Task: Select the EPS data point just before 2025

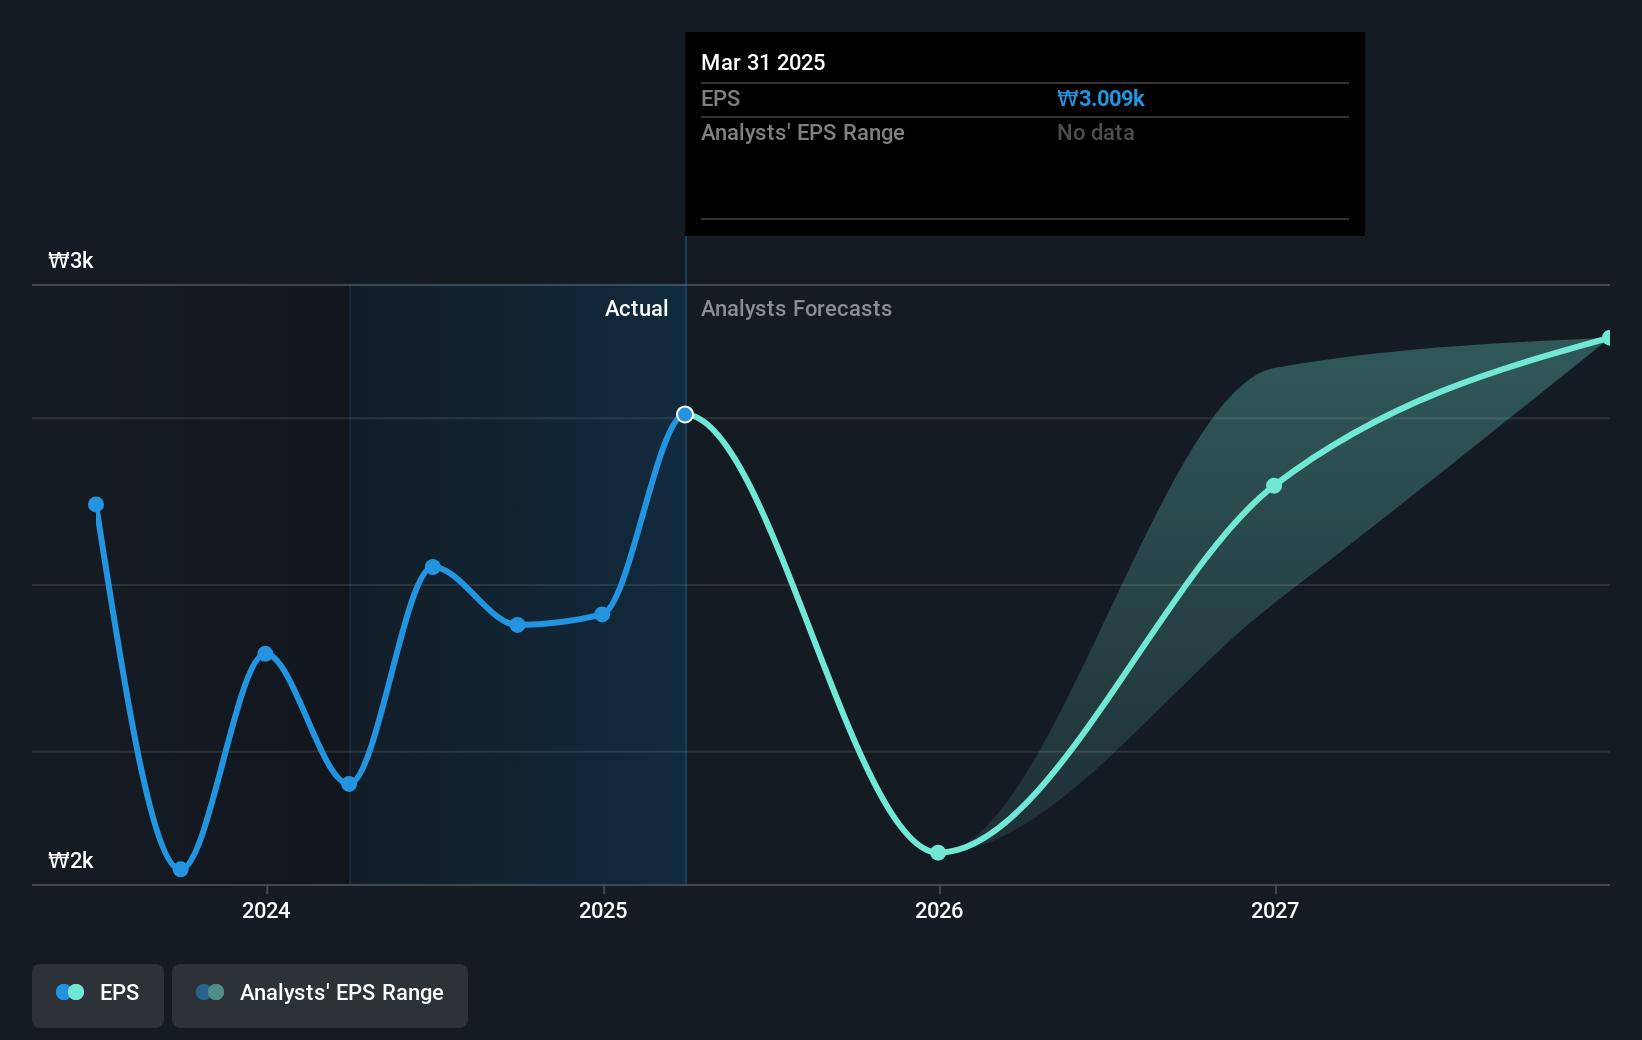Action: coord(602,614)
